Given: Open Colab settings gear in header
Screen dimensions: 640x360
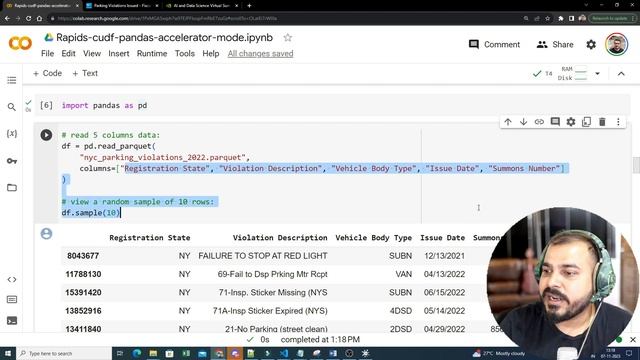Looking at the screenshot, I should point(591,44).
